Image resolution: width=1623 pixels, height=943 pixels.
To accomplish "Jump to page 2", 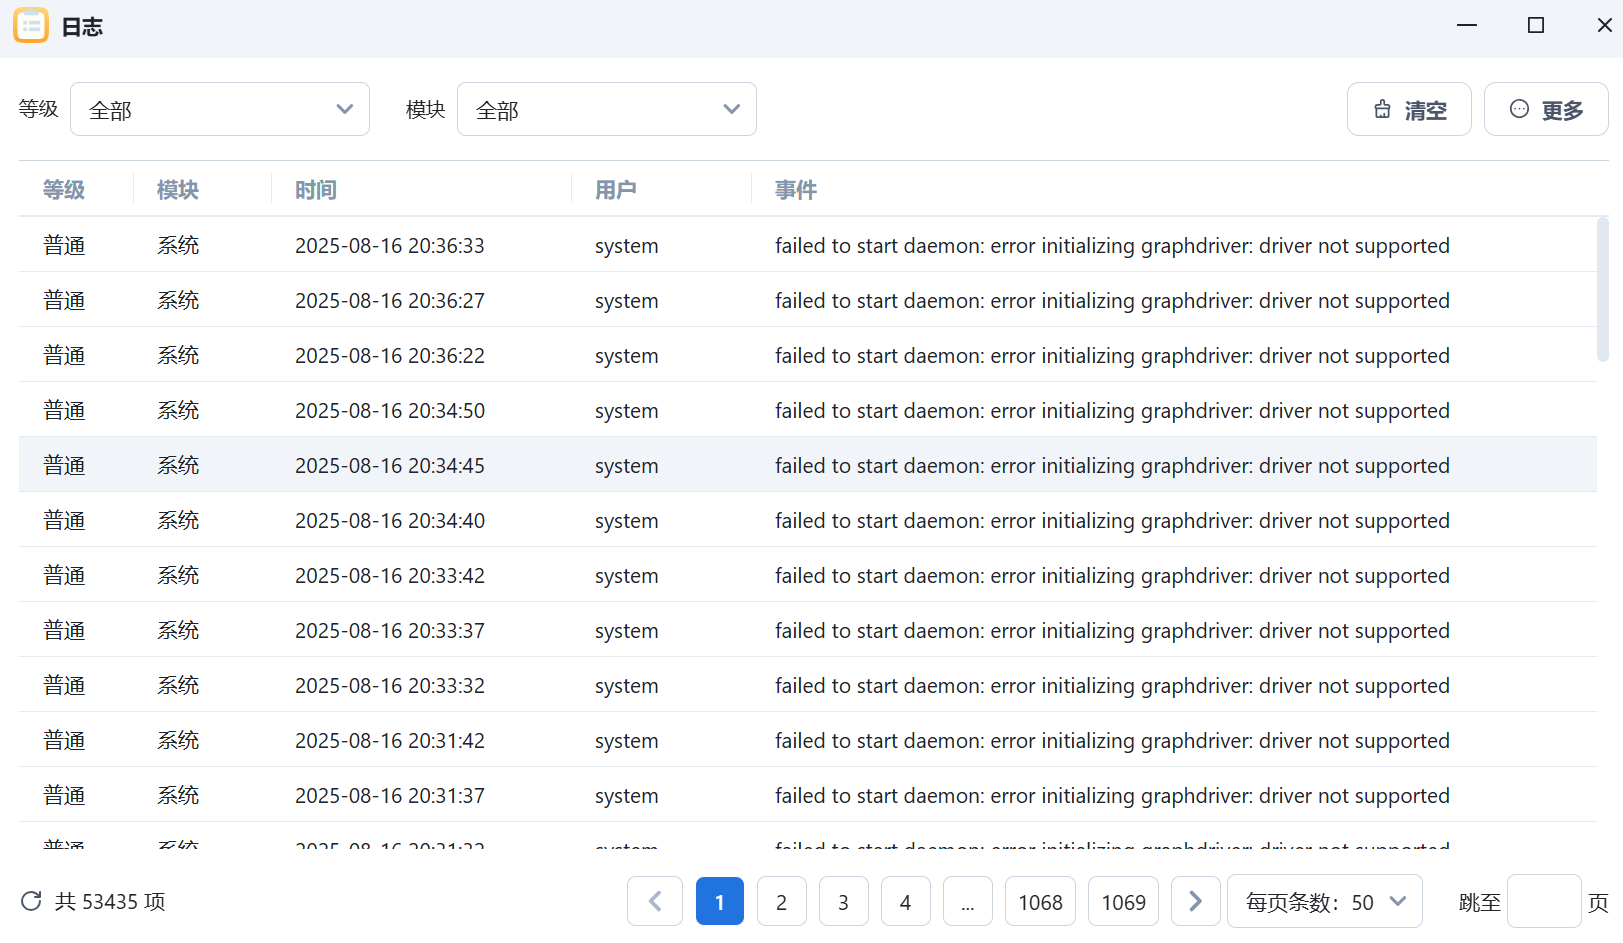I will coord(781,902).
